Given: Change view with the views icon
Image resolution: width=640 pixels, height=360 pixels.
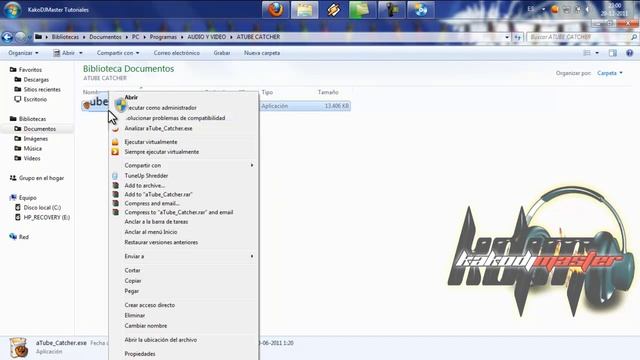Looking at the screenshot, I should click(x=587, y=53).
